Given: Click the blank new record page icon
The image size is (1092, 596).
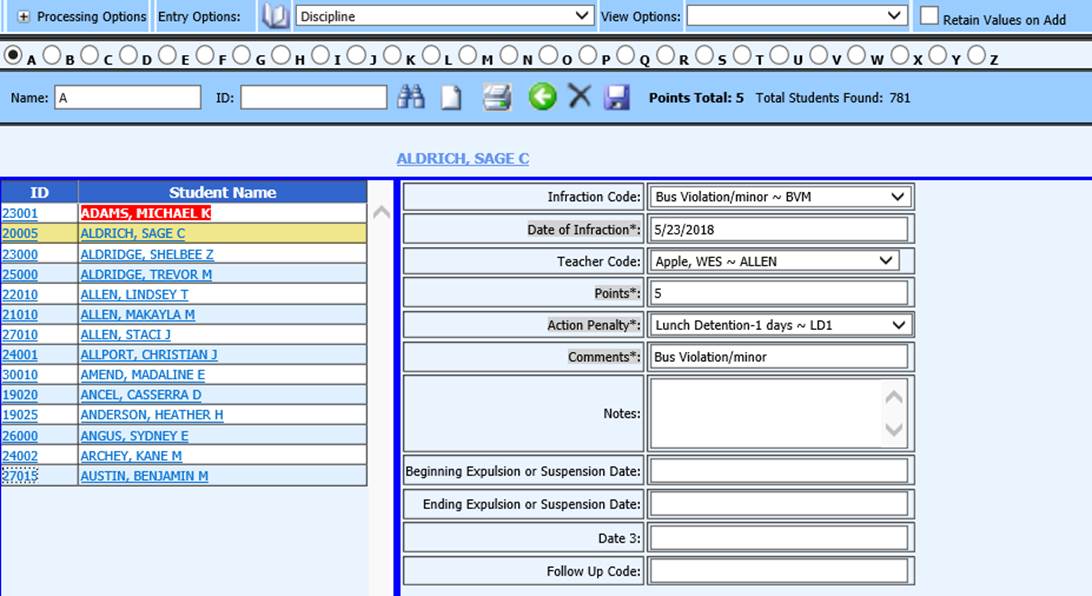Looking at the screenshot, I should pos(452,97).
